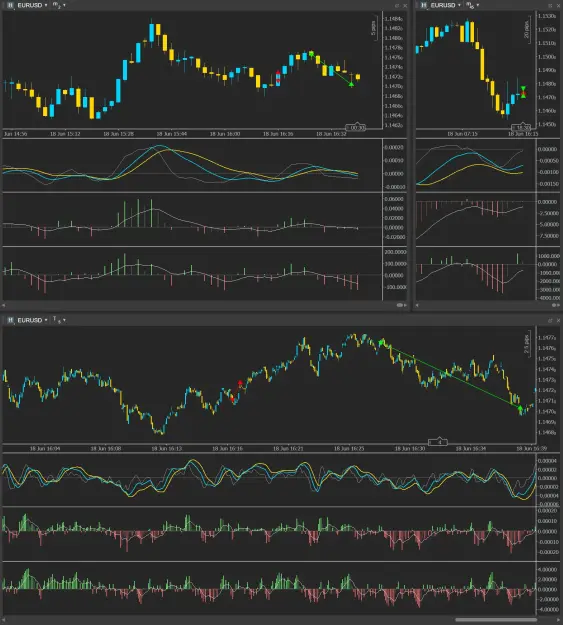Image resolution: width=563 pixels, height=625 pixels.
Task: Select red arrow marker on t5 tick chart
Action: [x=240, y=383]
